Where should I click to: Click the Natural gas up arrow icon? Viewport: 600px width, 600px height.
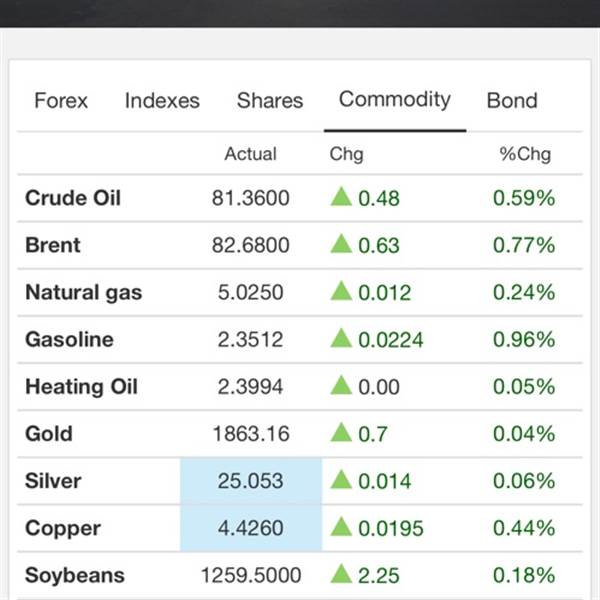point(341,291)
